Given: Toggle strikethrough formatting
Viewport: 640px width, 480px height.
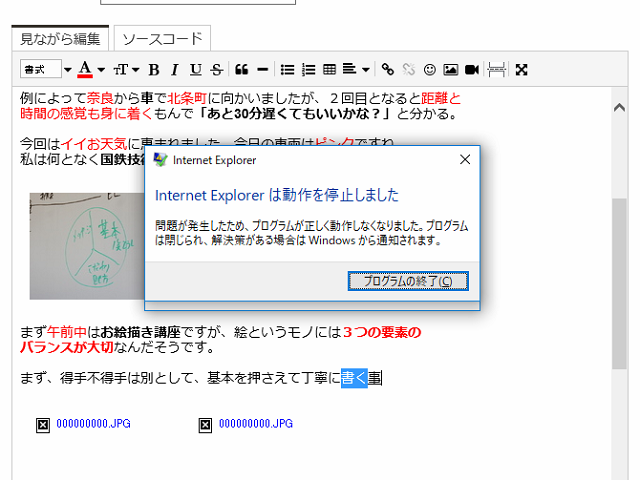Looking at the screenshot, I should point(217,70).
